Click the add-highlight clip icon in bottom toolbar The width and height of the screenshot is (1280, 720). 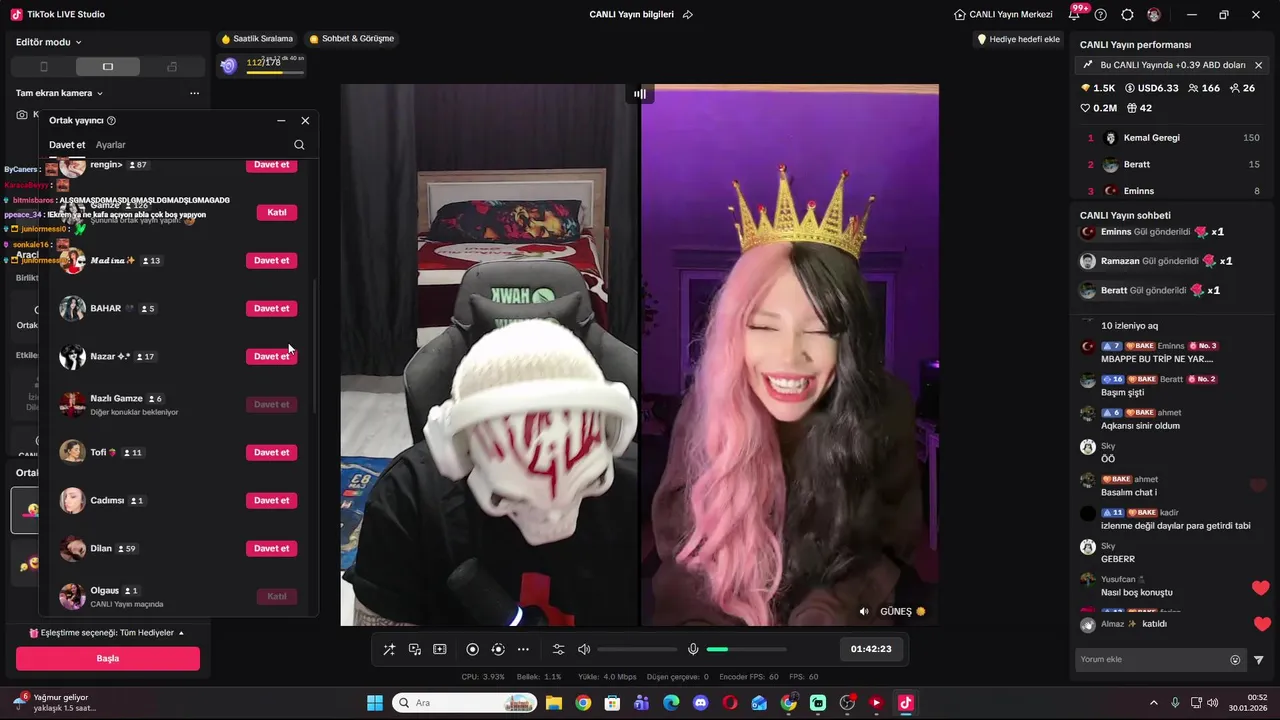439,649
